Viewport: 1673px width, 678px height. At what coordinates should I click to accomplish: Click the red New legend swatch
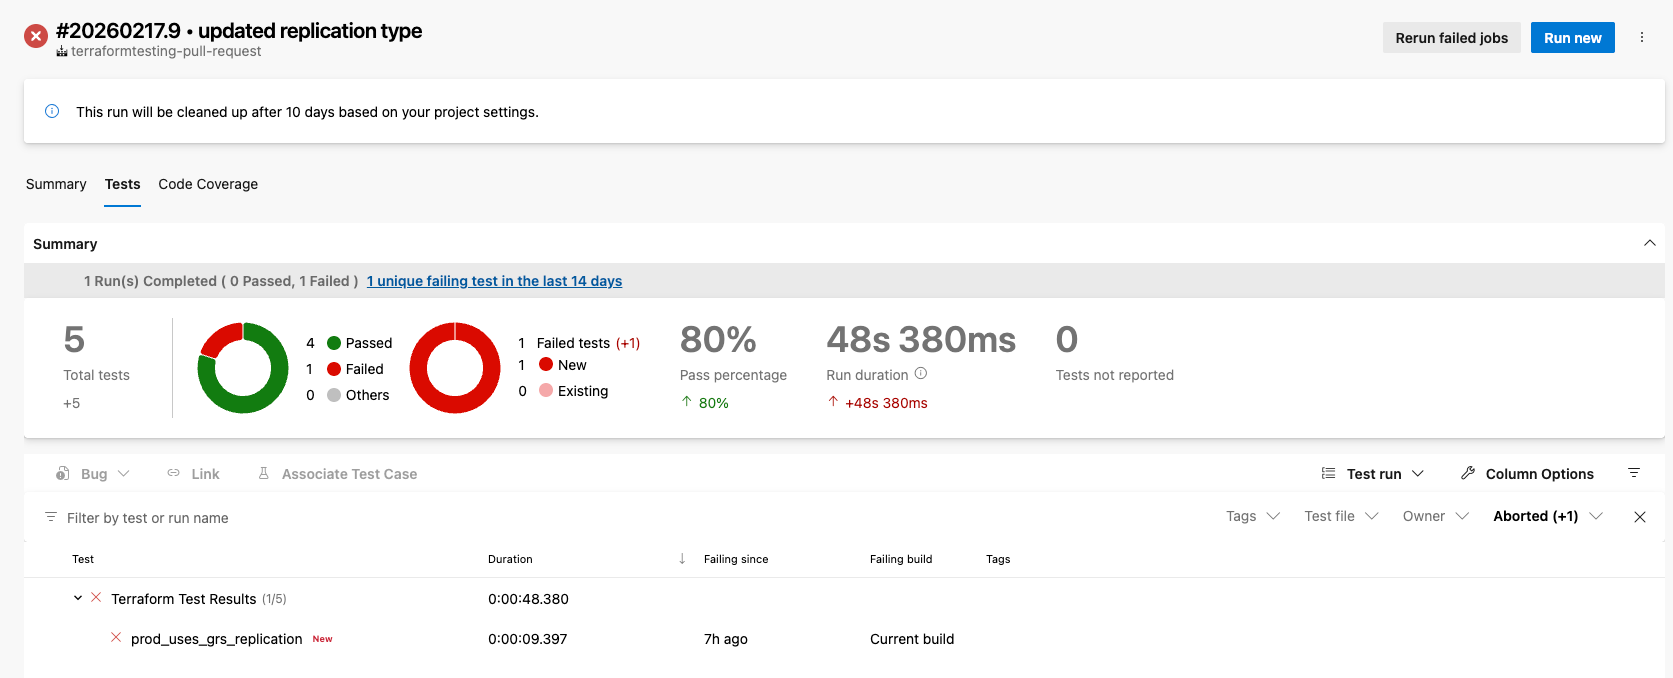click(546, 364)
